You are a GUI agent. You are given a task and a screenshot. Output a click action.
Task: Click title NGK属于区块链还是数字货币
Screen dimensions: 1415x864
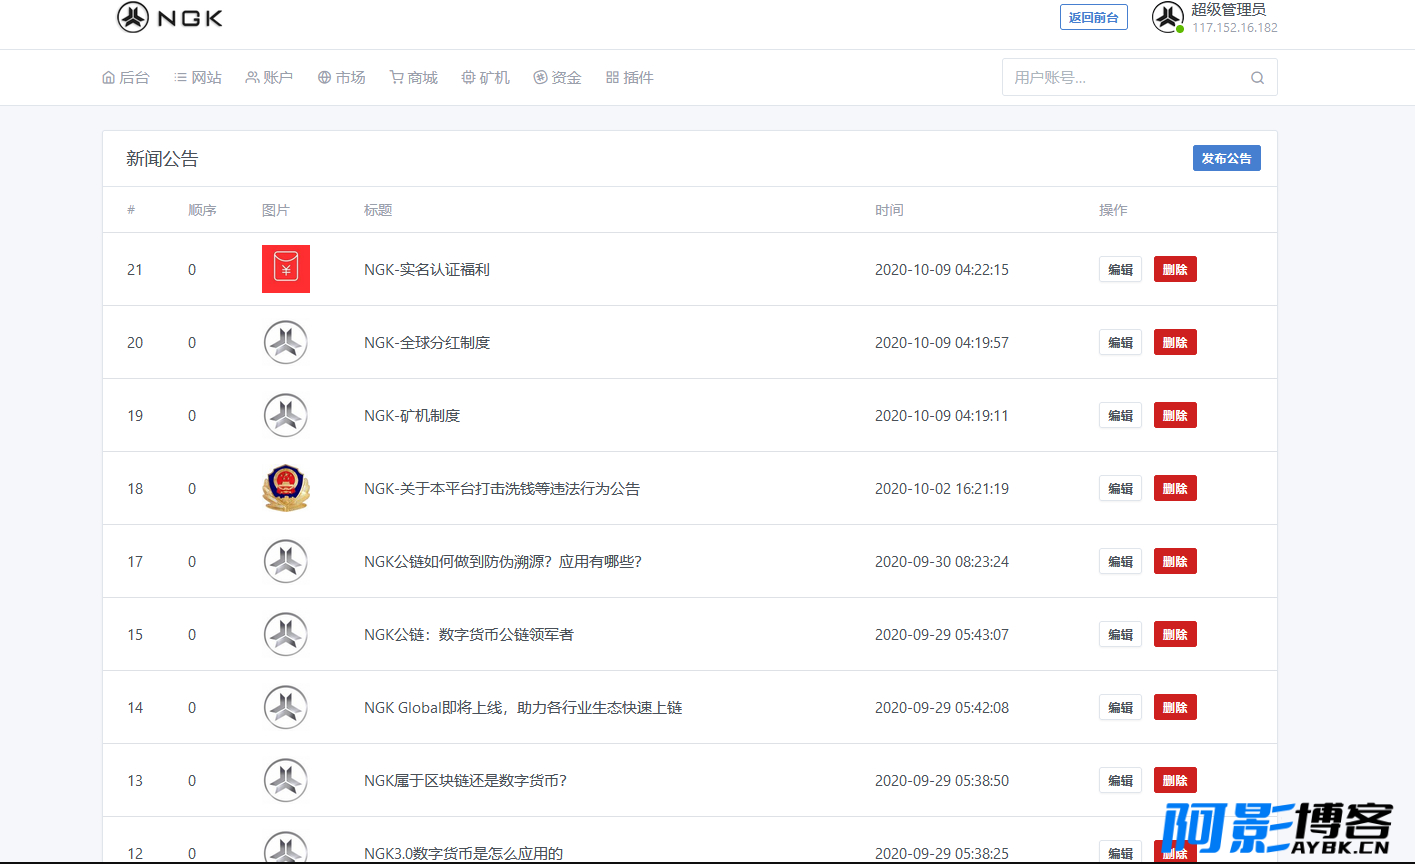pyautogui.click(x=466, y=780)
